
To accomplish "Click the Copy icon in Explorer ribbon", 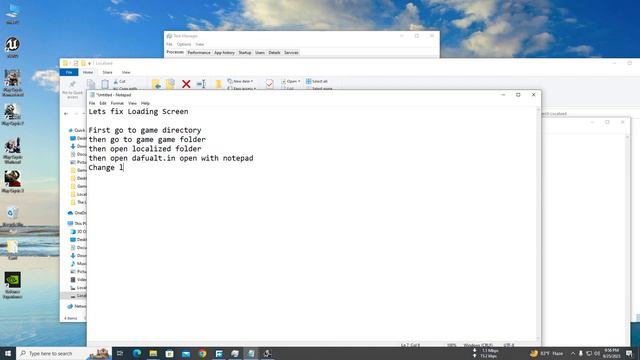I will pos(91,84).
